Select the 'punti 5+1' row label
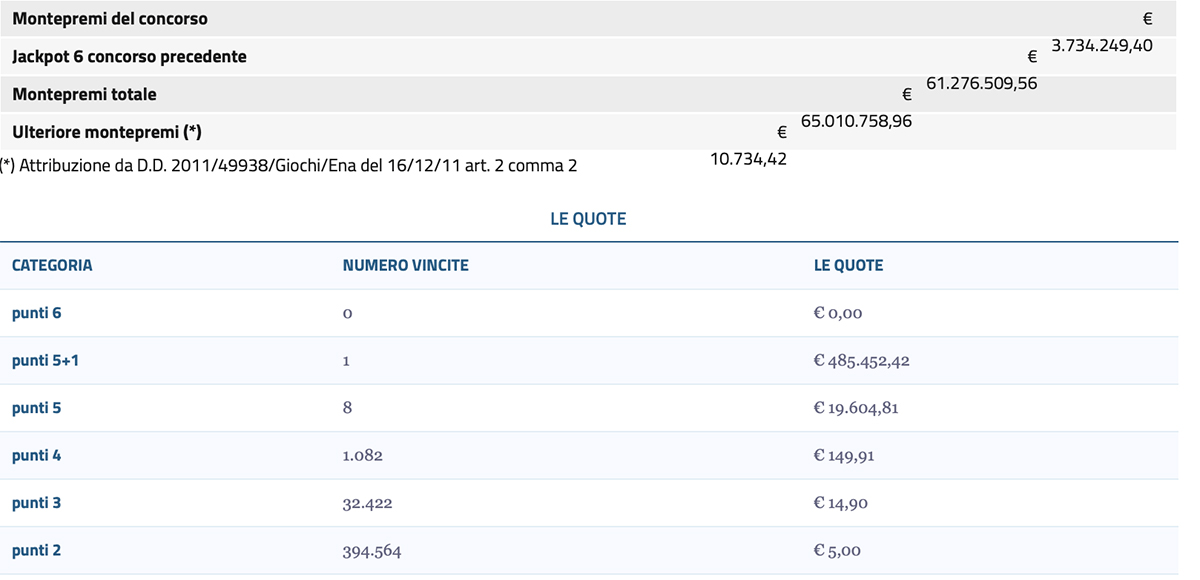This screenshot has width=1200, height=580. 45,360
